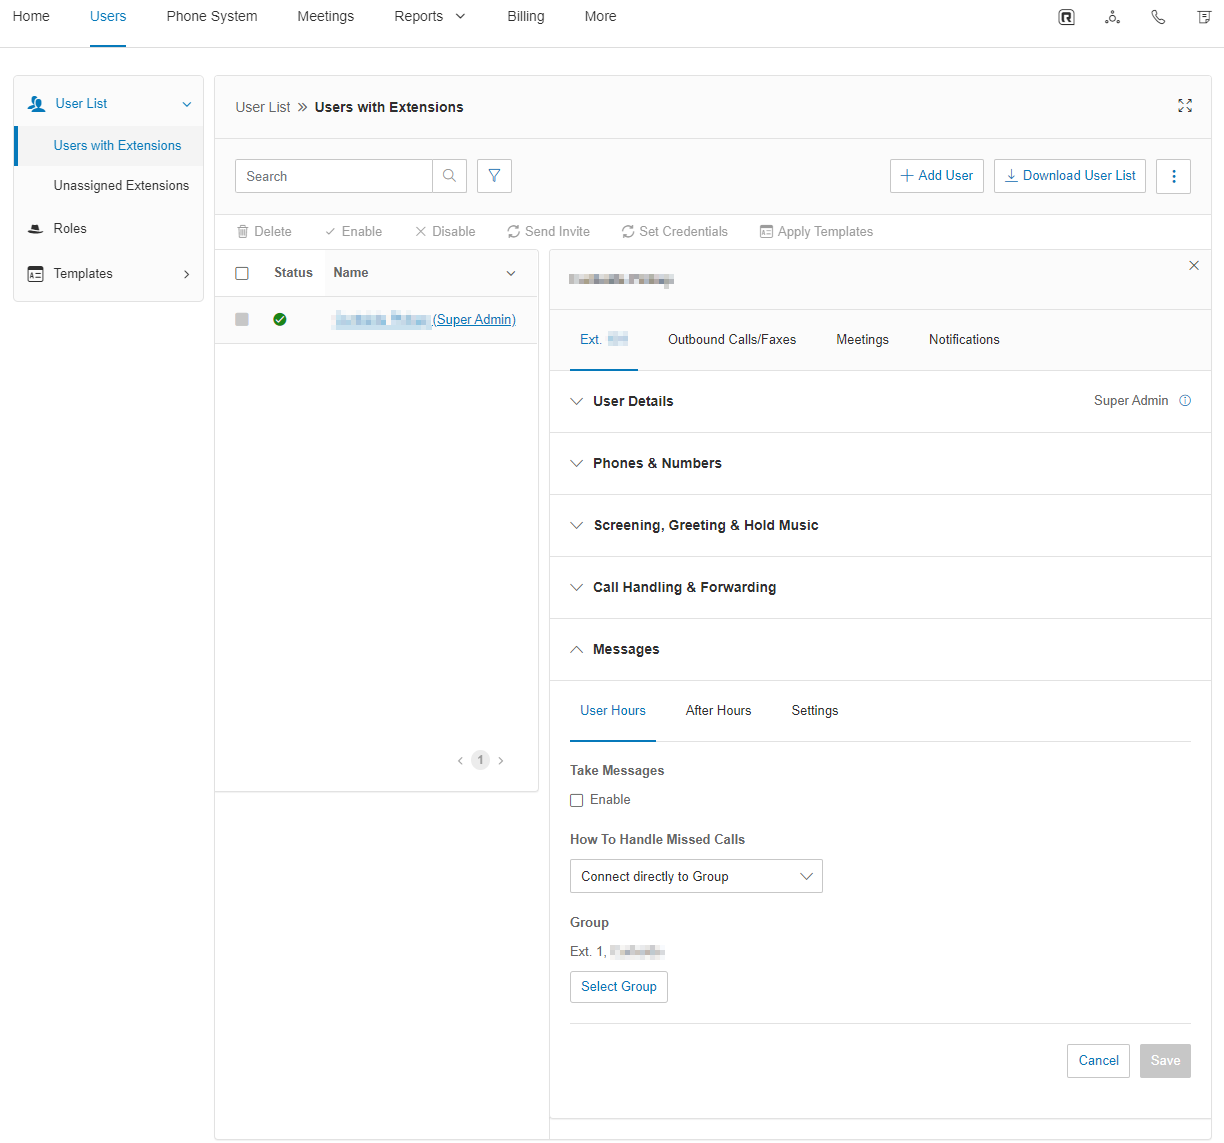Open the Name column dropdown

click(x=511, y=273)
